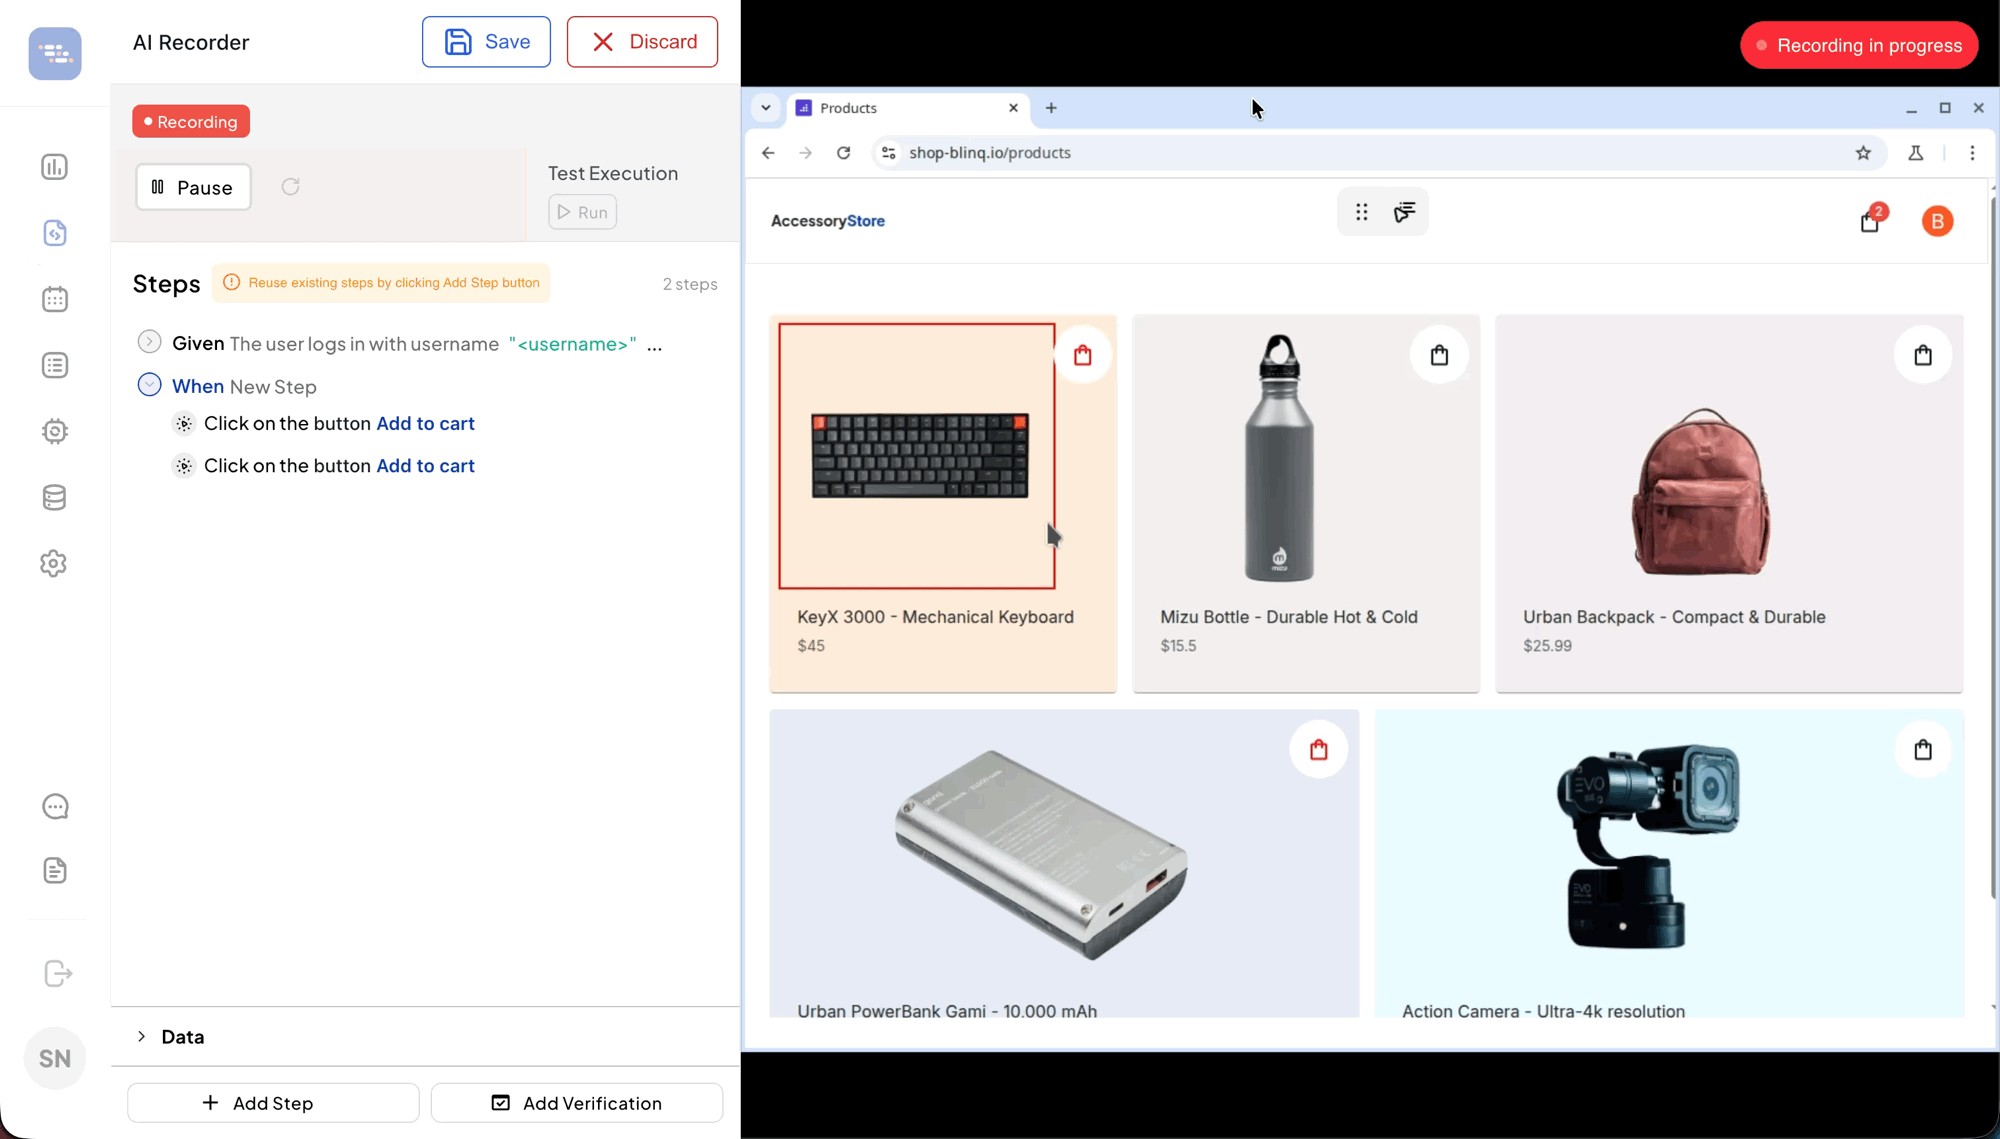This screenshot has height=1139, width=2000.
Task: Click the Save button
Action: 486,42
